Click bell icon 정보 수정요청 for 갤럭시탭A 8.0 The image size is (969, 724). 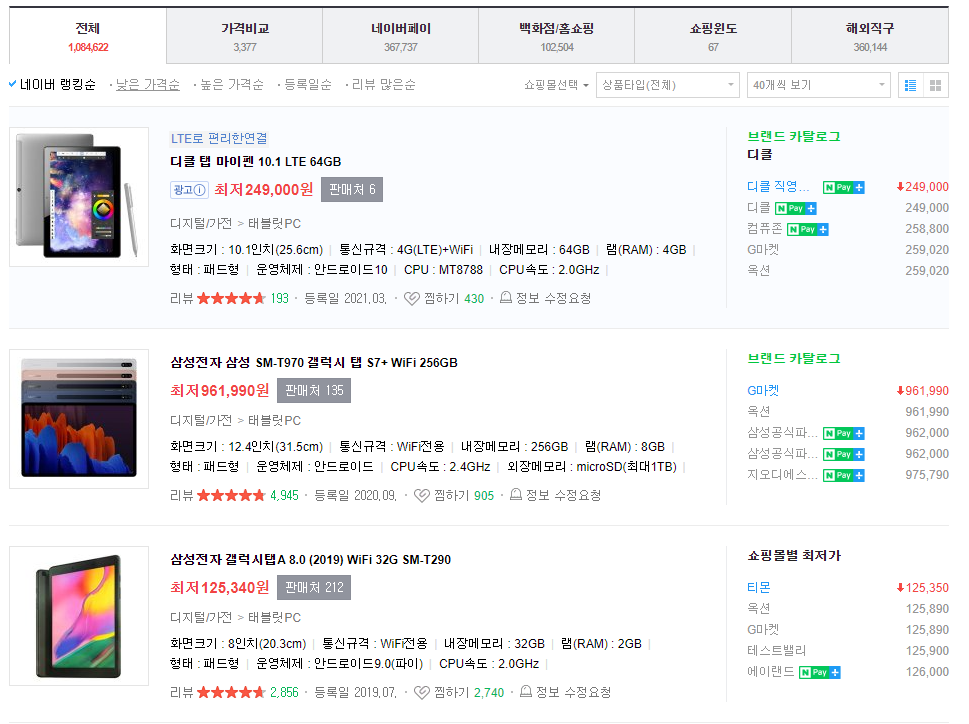tap(526, 692)
